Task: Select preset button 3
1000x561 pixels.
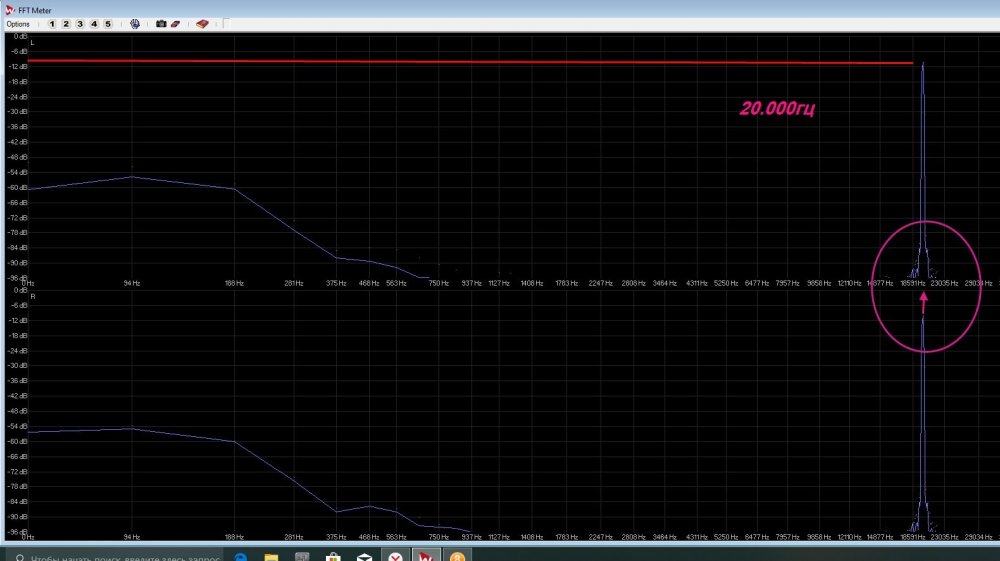Action: (x=80, y=23)
